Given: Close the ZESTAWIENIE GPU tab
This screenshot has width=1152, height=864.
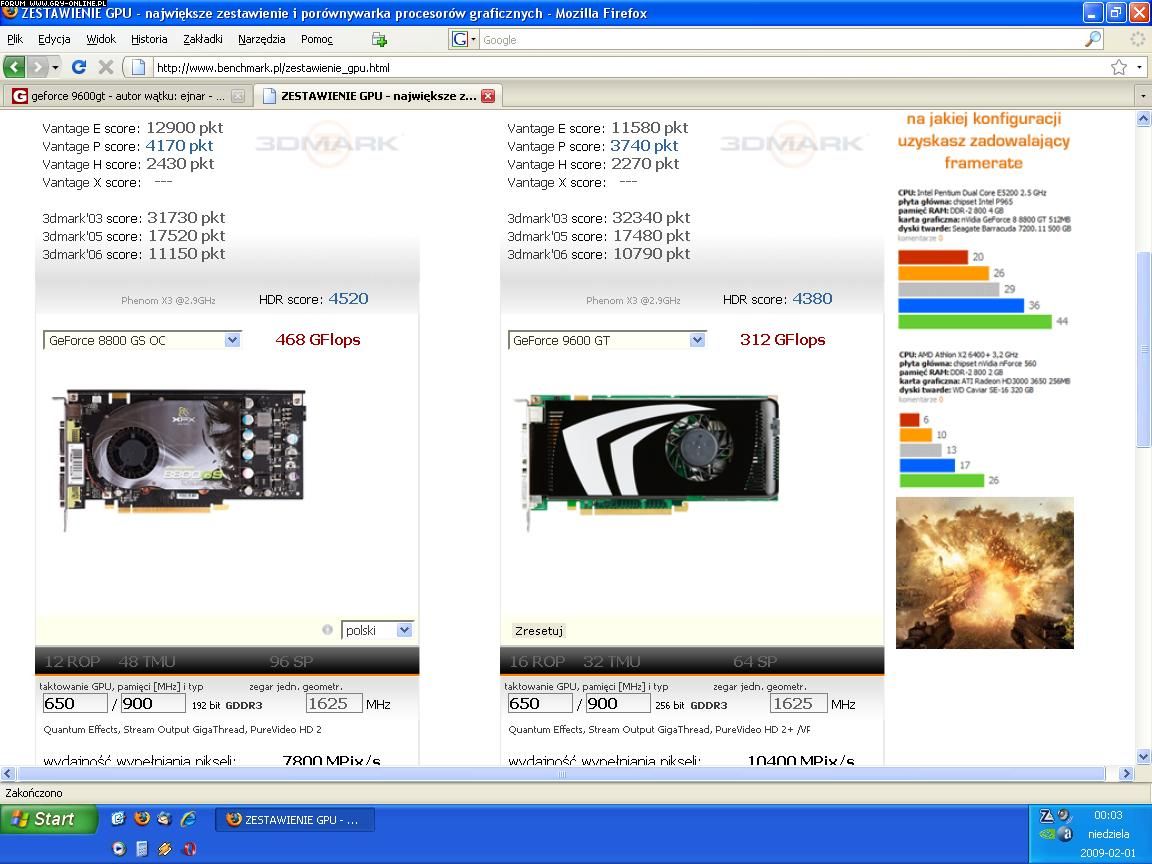Looking at the screenshot, I should (488, 96).
